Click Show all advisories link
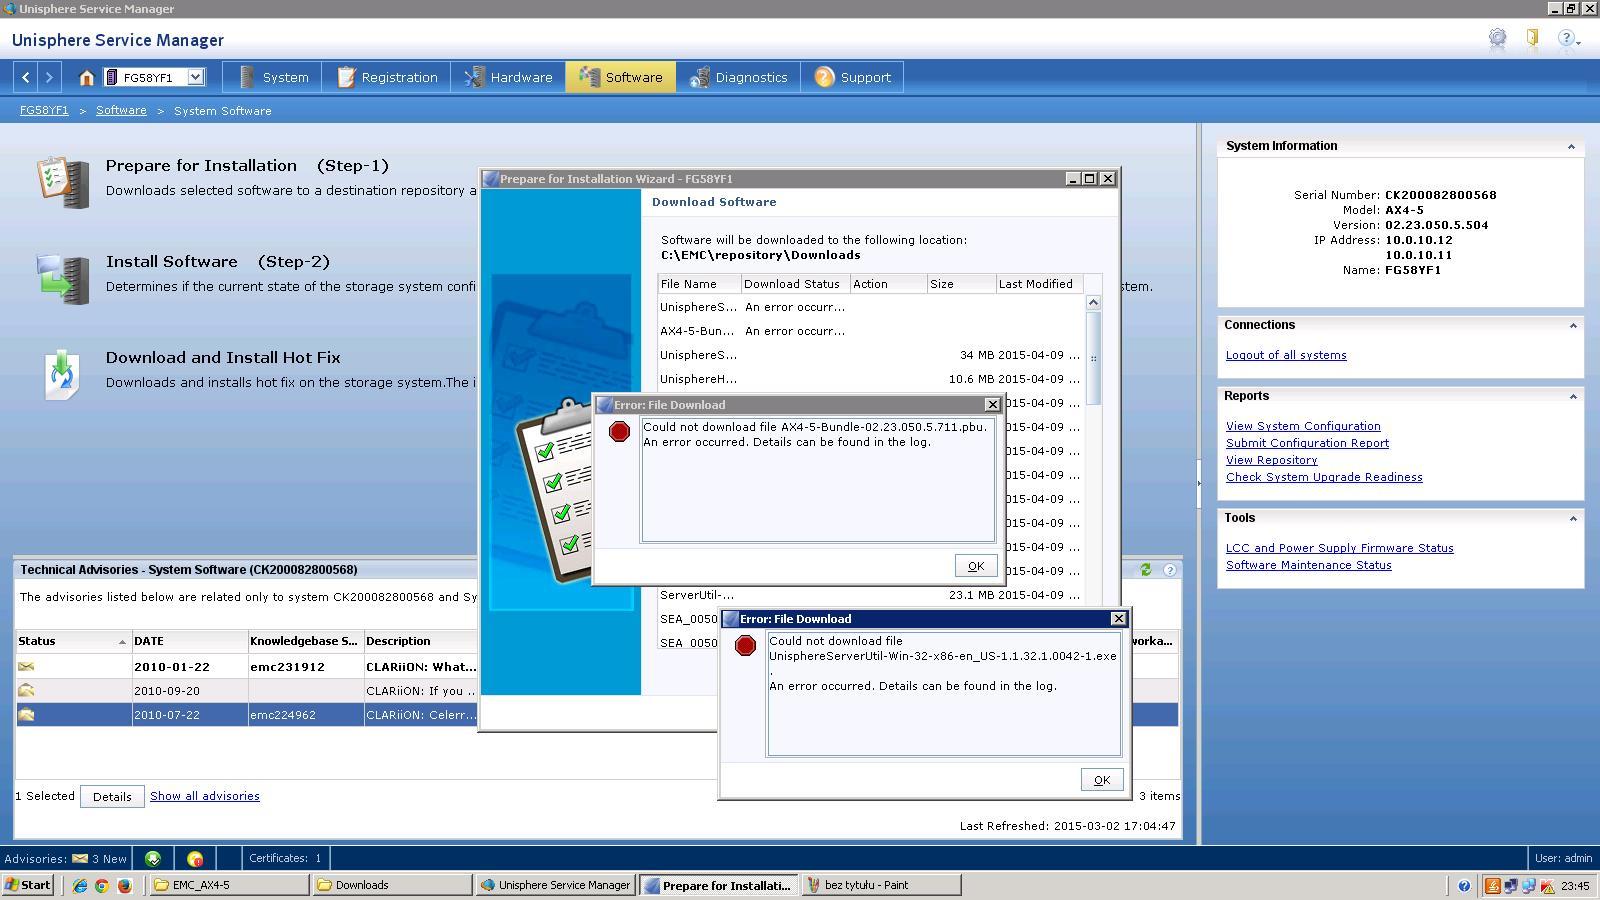 (204, 796)
